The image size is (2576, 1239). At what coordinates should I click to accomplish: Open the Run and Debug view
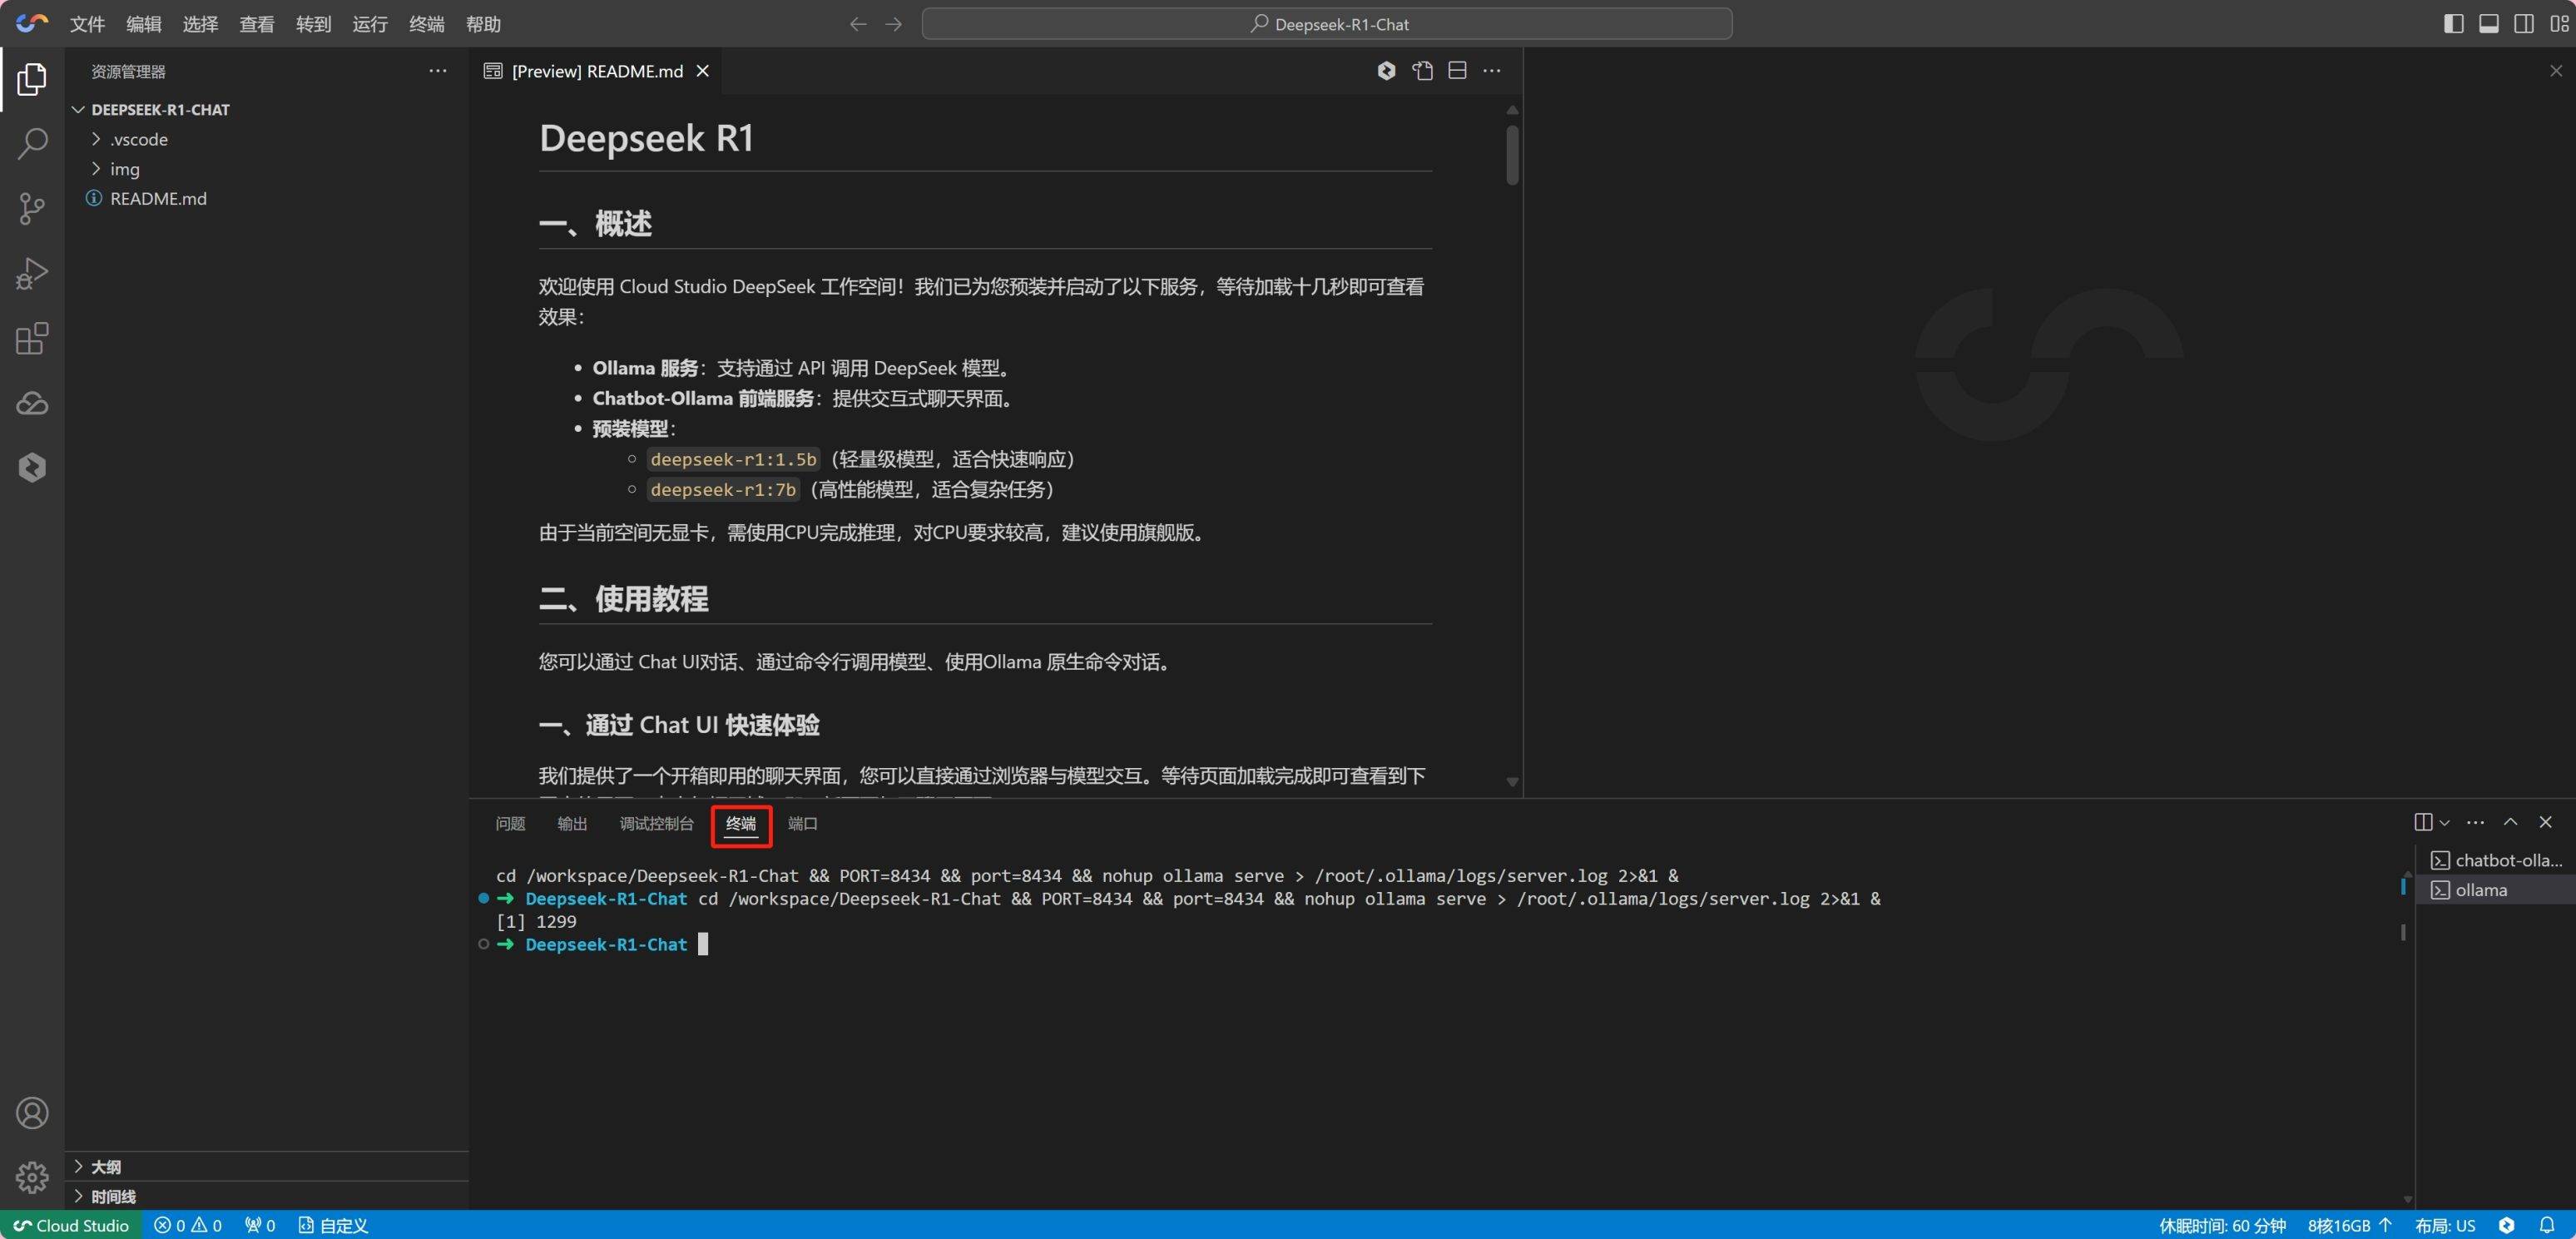(x=32, y=273)
